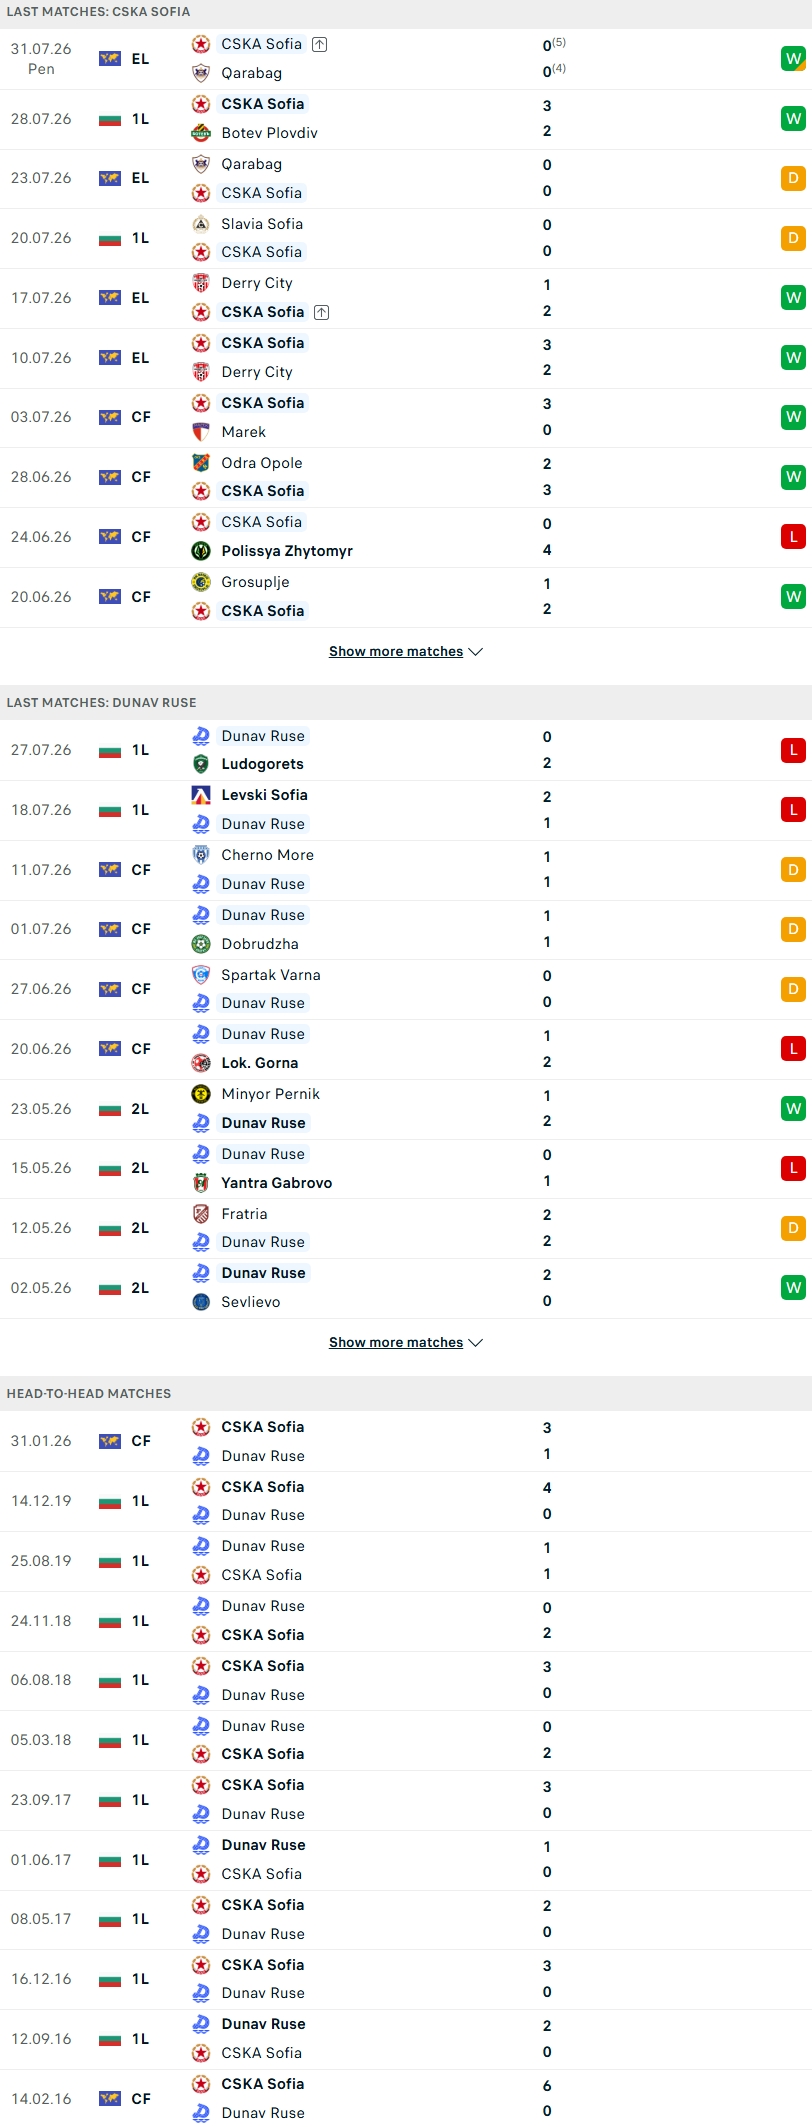Click the Lok. Gorna club crest
The image size is (812, 2127).
tap(201, 1063)
